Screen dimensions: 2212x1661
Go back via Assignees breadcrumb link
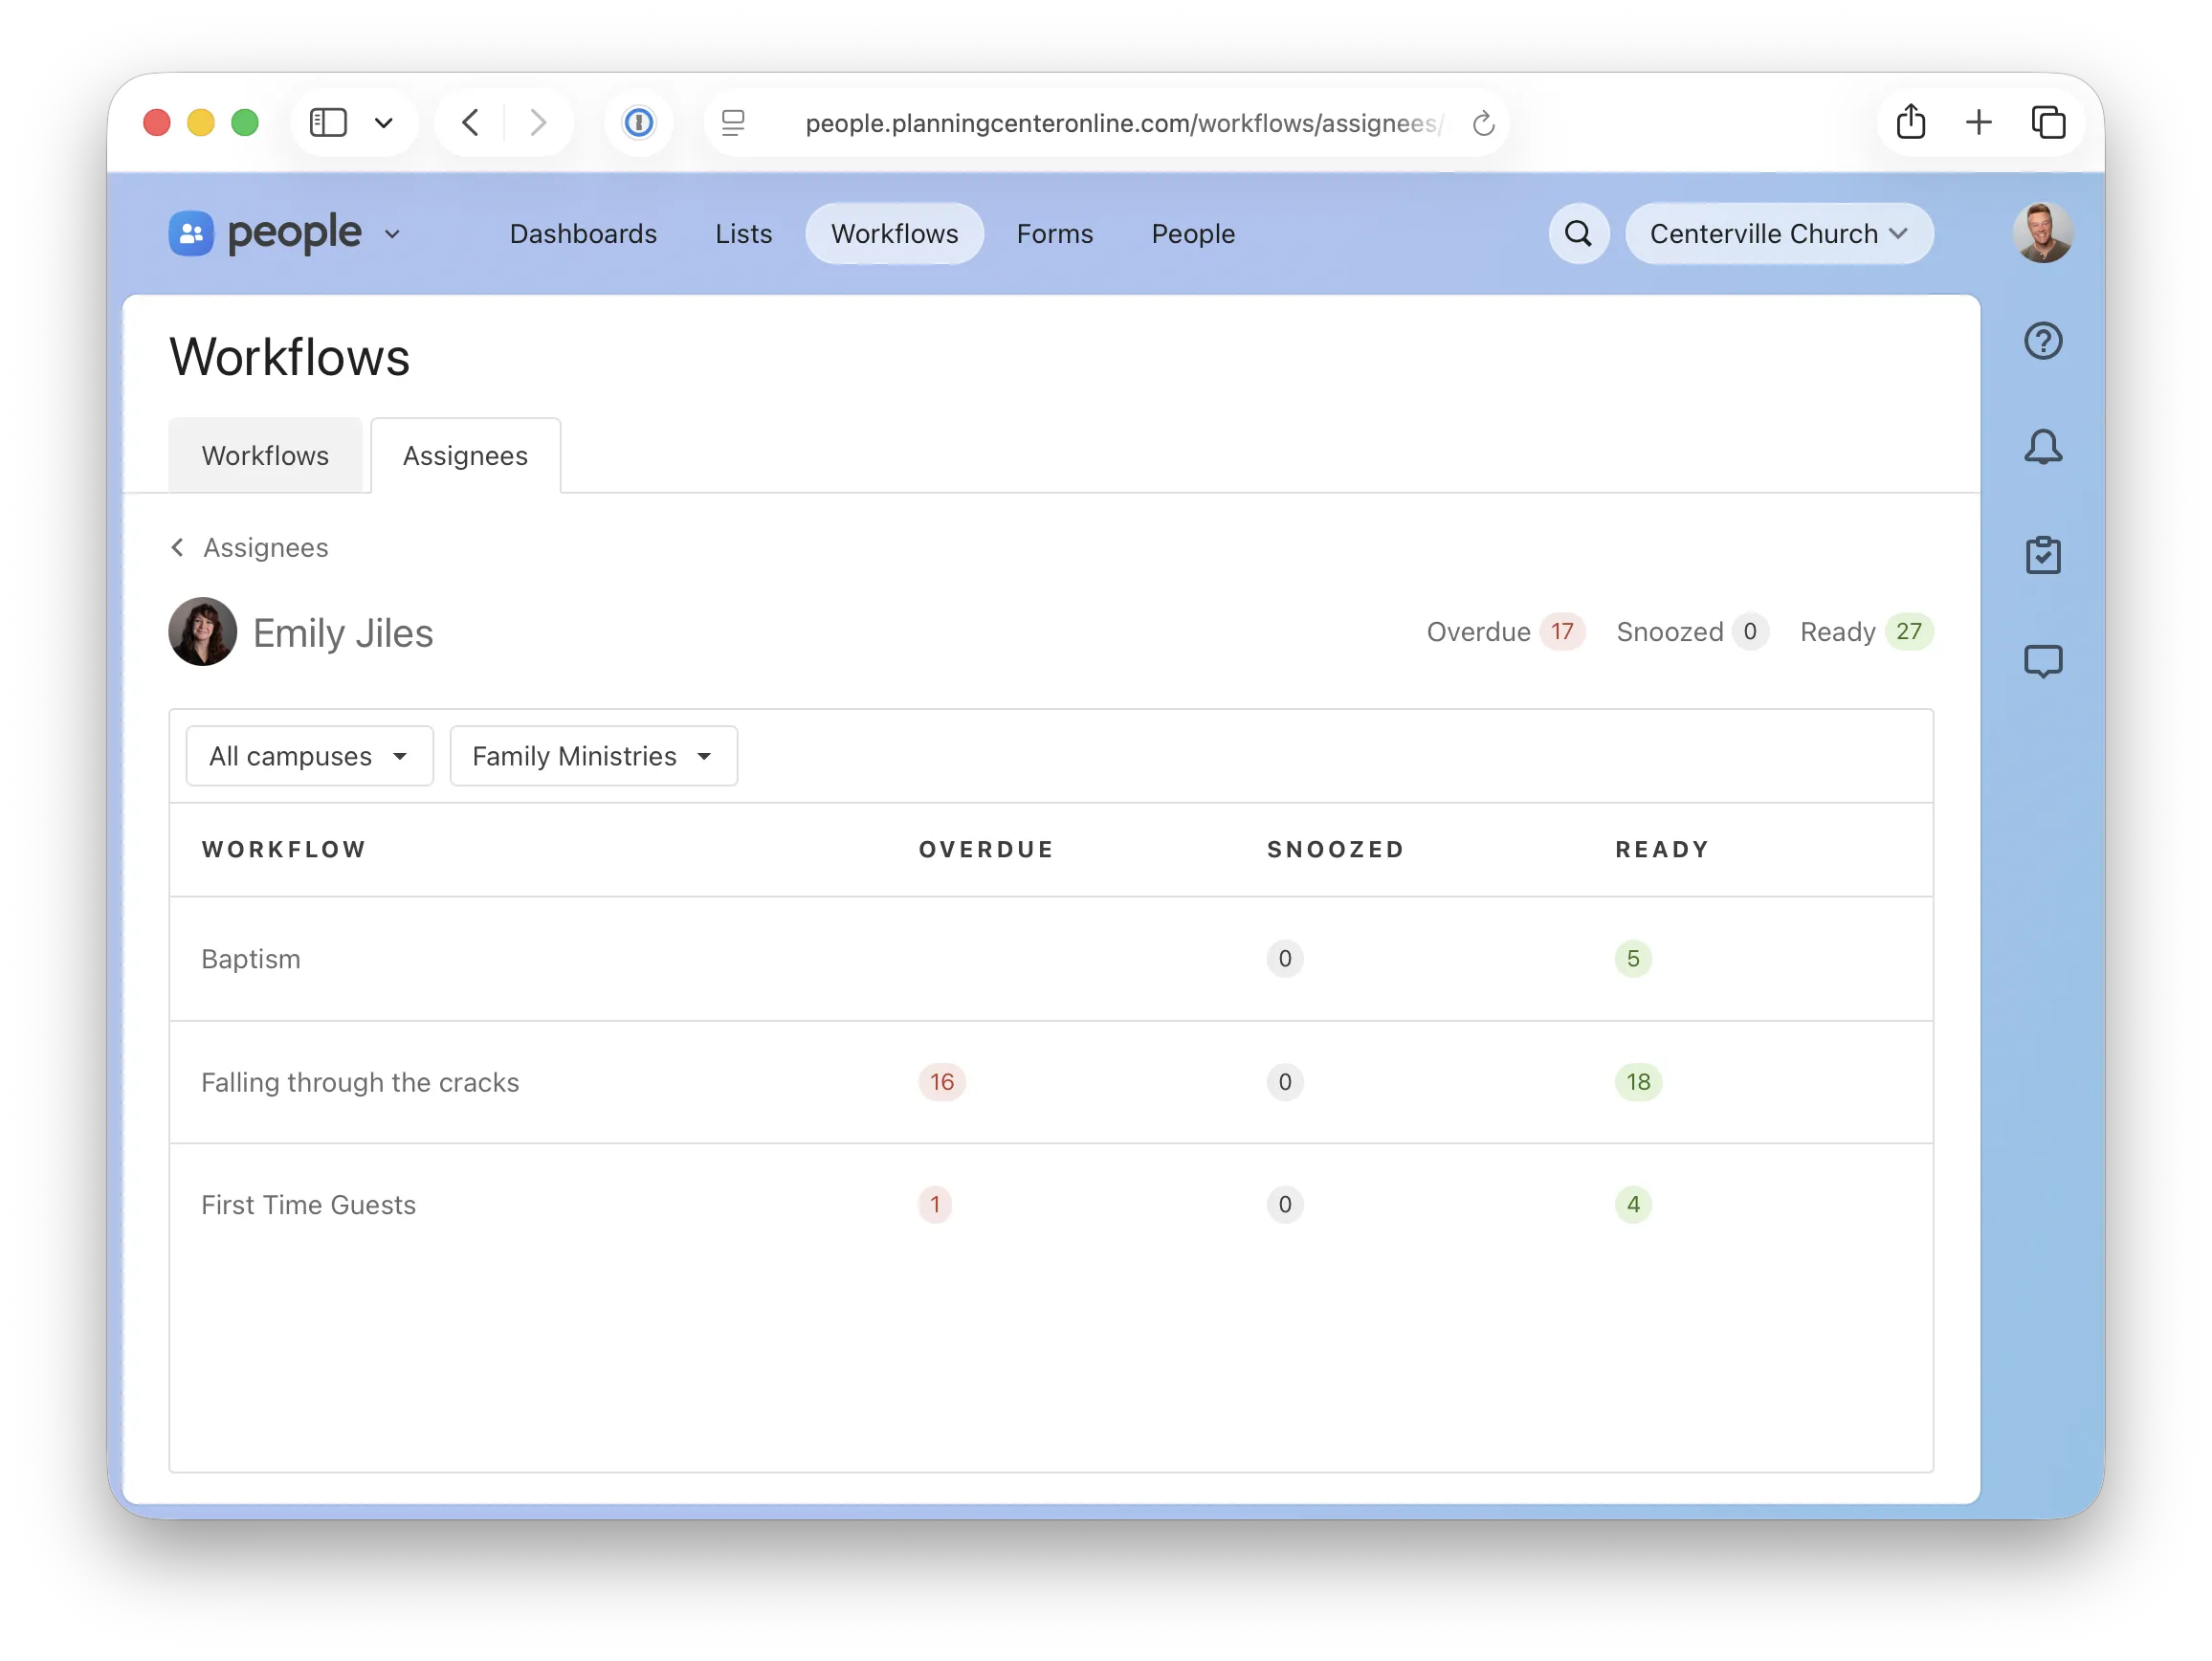(264, 547)
